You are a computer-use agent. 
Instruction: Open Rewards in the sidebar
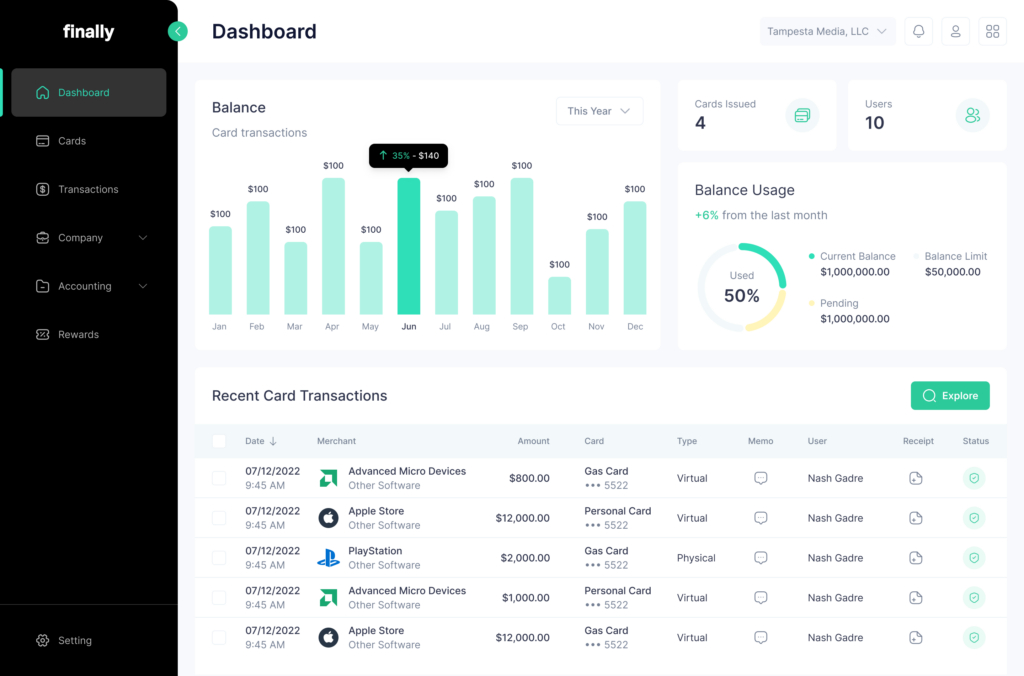(x=78, y=334)
